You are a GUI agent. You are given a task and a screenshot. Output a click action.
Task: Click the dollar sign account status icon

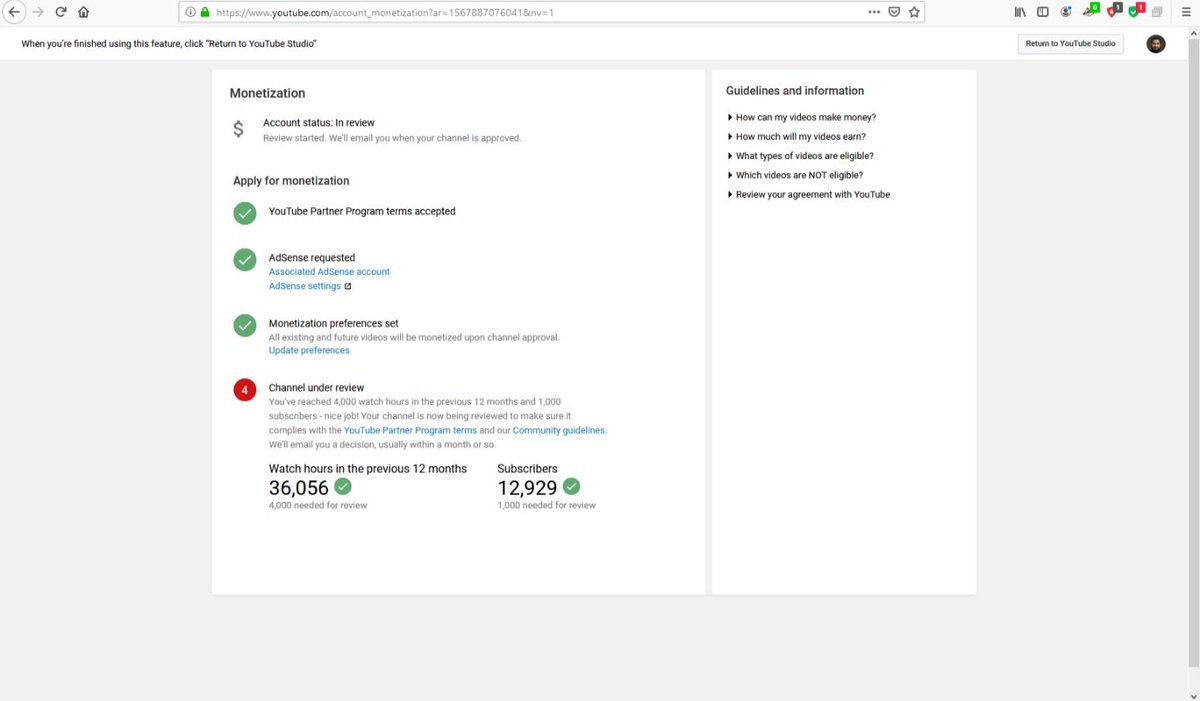pos(238,129)
